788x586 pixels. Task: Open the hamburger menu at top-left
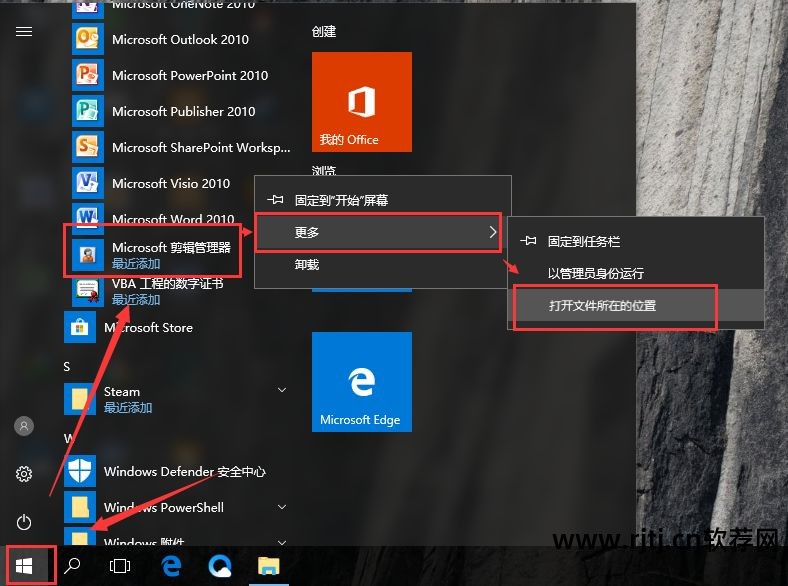pos(24,32)
